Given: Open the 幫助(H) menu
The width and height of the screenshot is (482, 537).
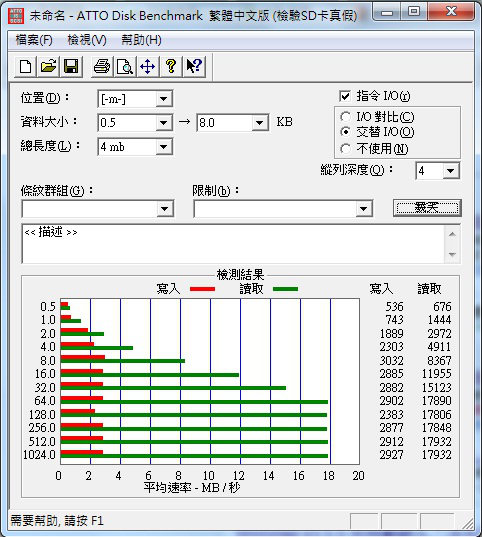Looking at the screenshot, I should pyautogui.click(x=141, y=40).
